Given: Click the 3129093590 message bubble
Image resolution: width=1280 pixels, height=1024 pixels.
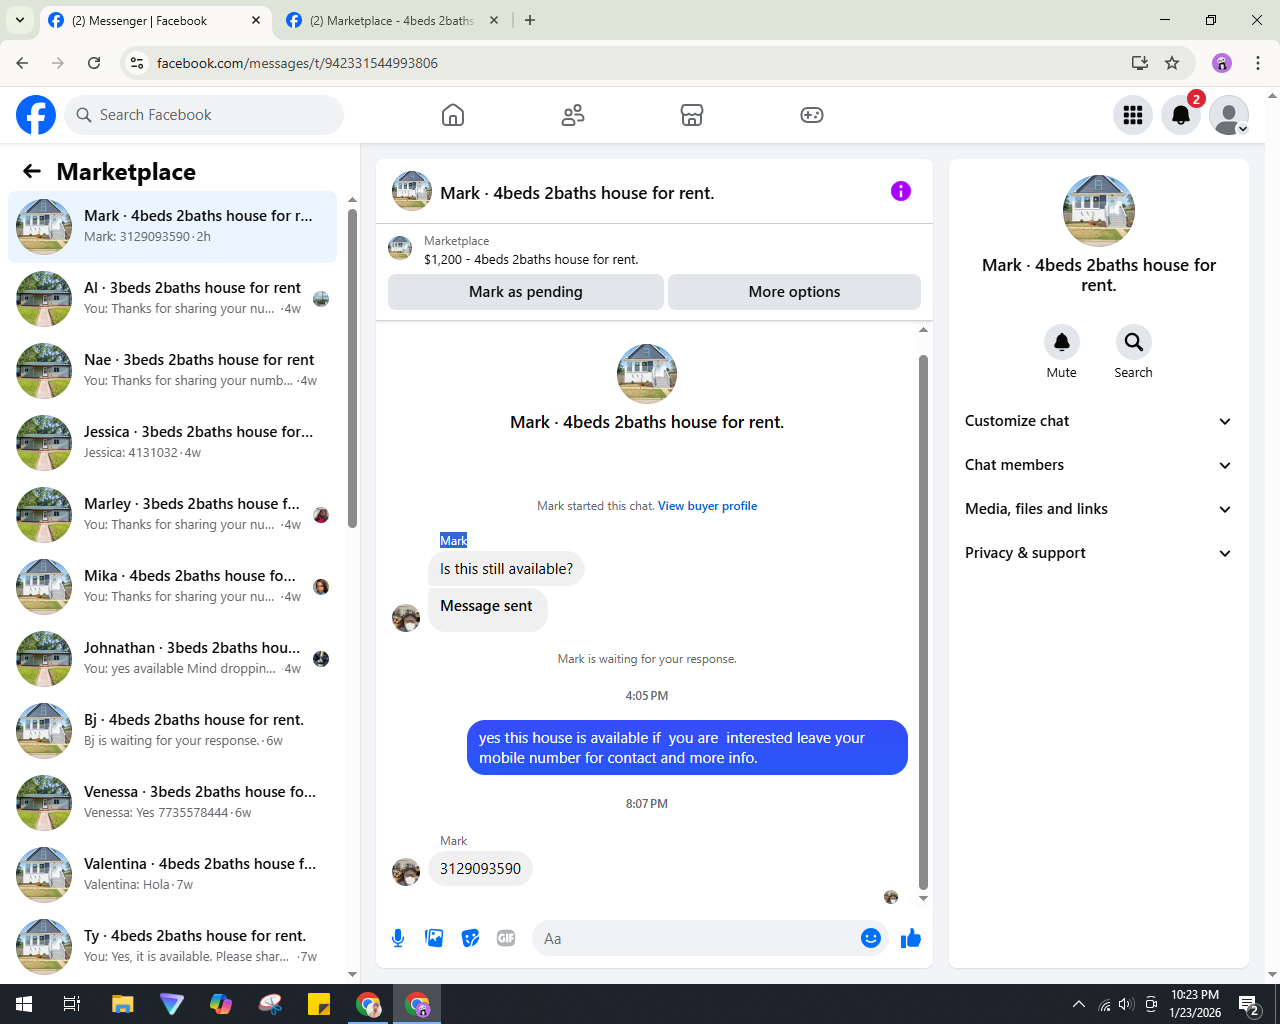Looking at the screenshot, I should [480, 869].
